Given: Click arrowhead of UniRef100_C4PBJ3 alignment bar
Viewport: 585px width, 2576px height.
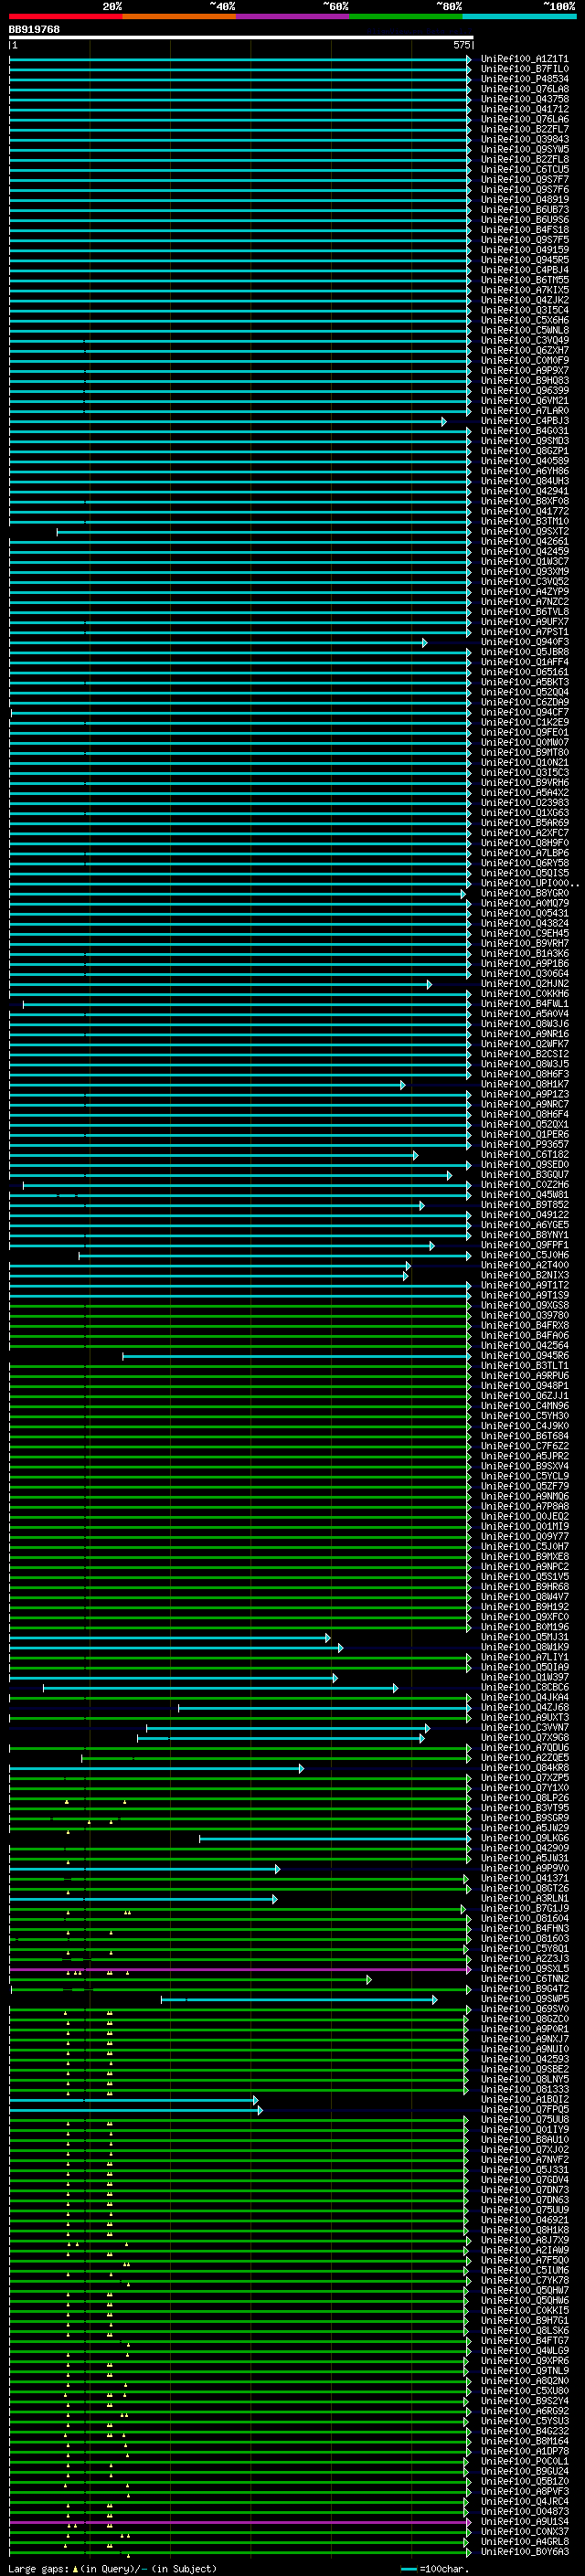Looking at the screenshot, I should pyautogui.click(x=444, y=421).
